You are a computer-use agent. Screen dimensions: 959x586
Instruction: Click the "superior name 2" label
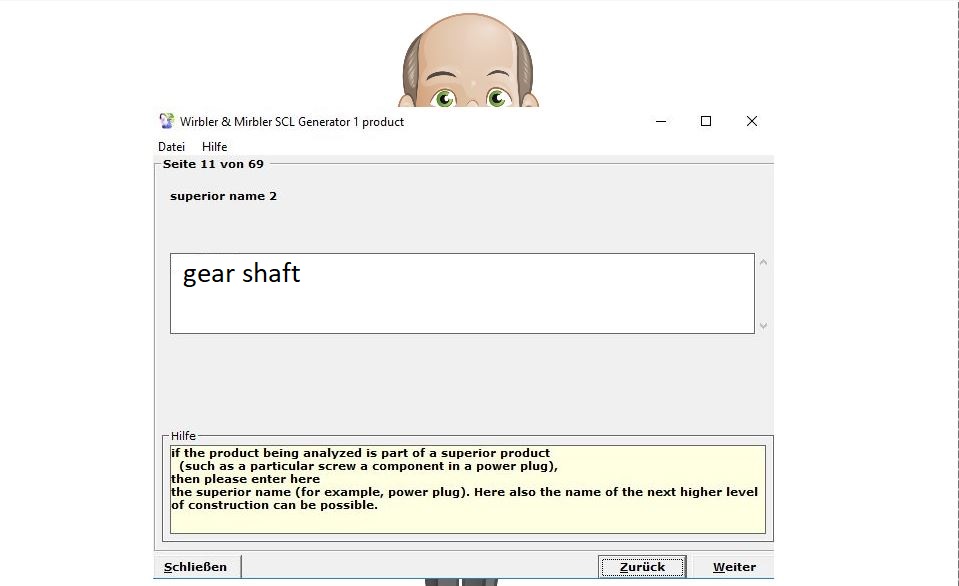point(223,196)
